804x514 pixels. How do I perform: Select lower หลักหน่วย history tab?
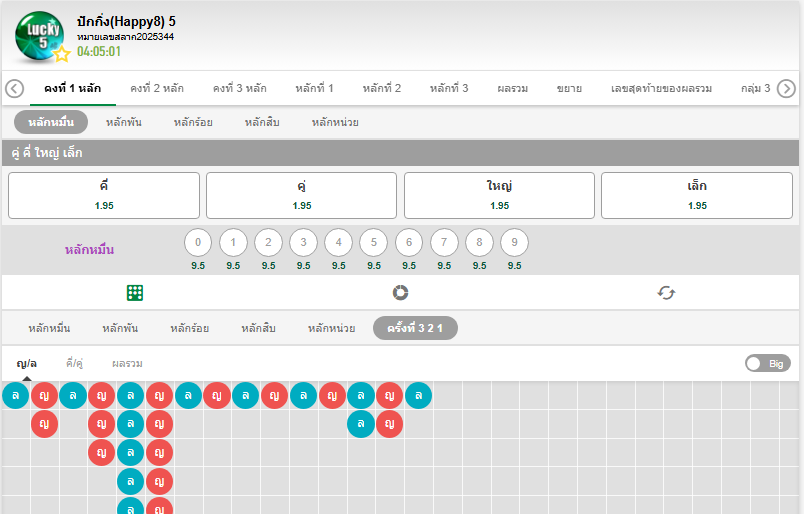click(x=331, y=328)
